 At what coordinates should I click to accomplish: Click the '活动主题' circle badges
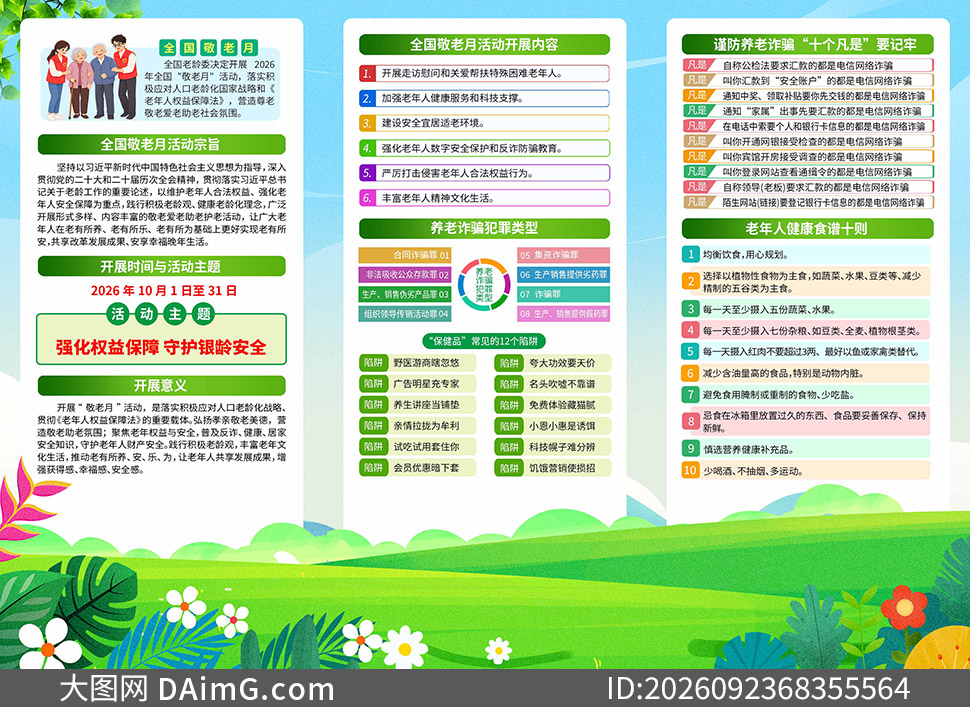click(161, 314)
